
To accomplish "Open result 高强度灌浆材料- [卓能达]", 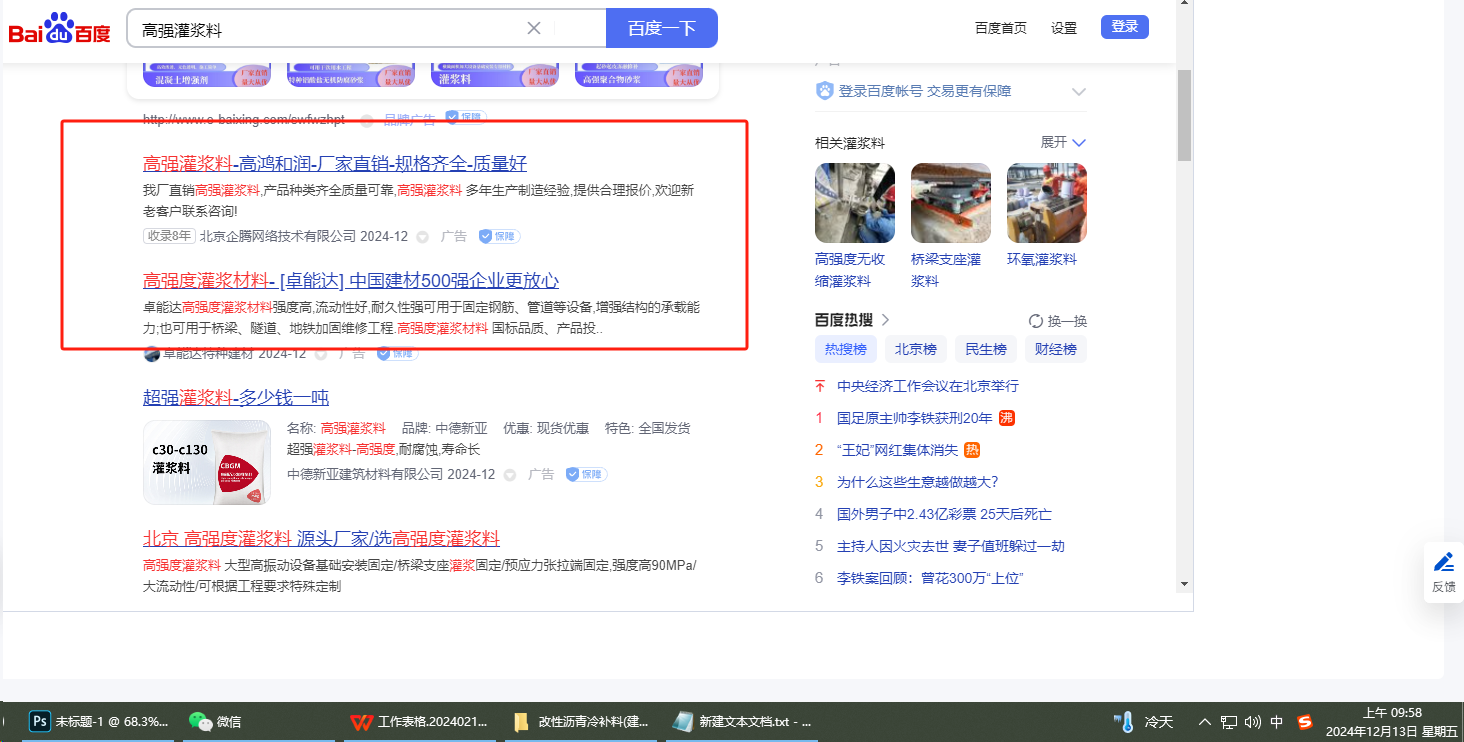I will point(351,280).
